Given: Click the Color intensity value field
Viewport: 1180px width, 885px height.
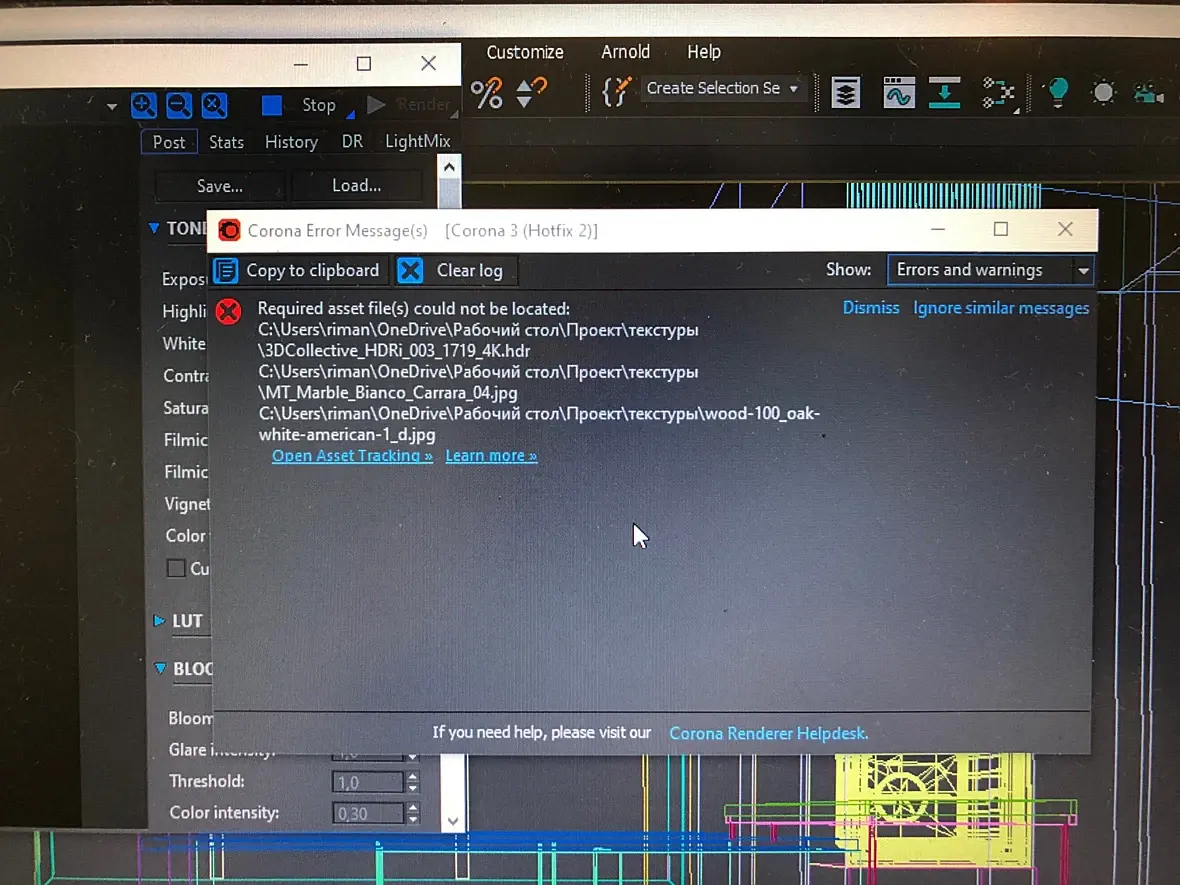Looking at the screenshot, I should 367,814.
